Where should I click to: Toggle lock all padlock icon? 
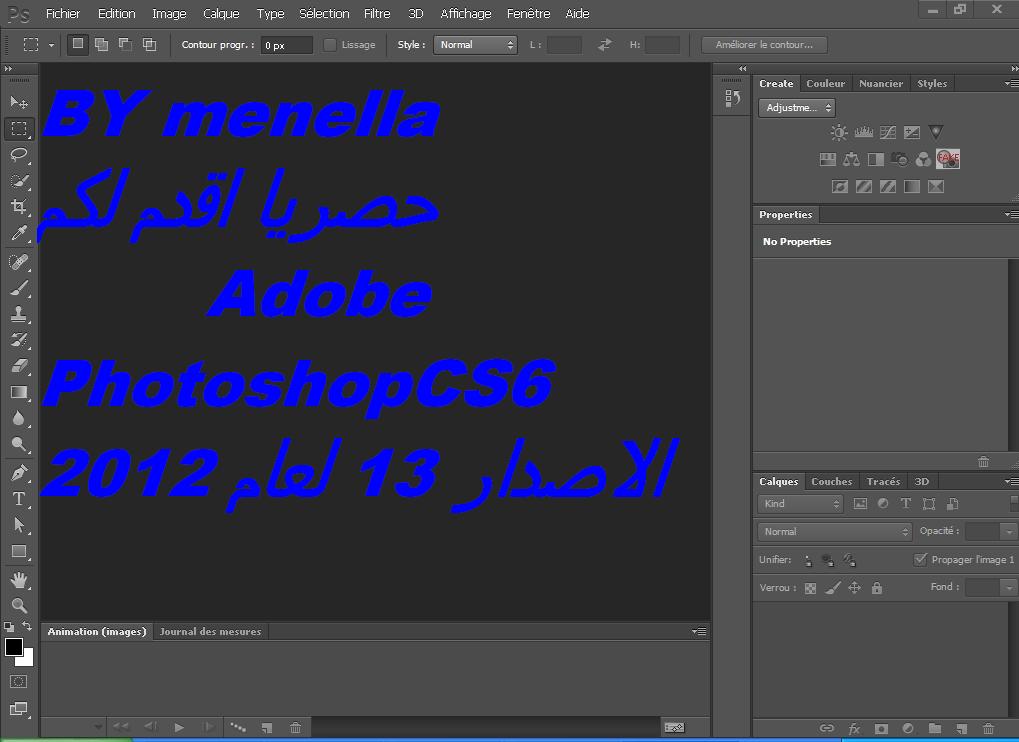click(x=877, y=588)
